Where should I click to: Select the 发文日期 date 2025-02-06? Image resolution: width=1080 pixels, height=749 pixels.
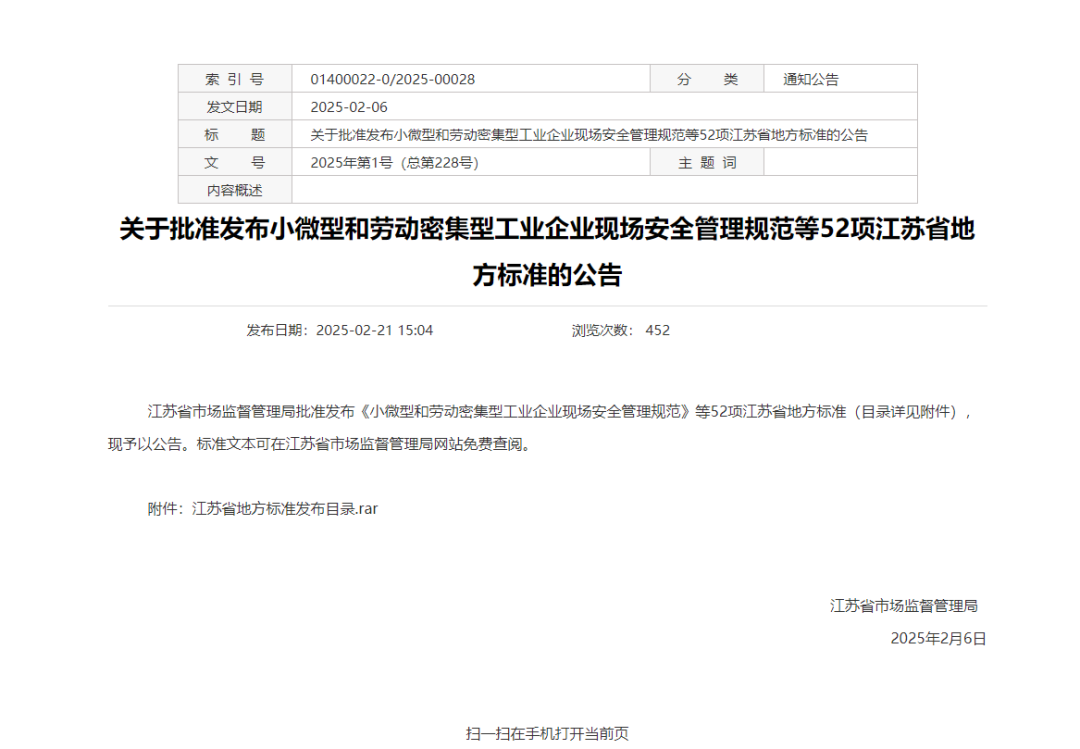(x=350, y=105)
